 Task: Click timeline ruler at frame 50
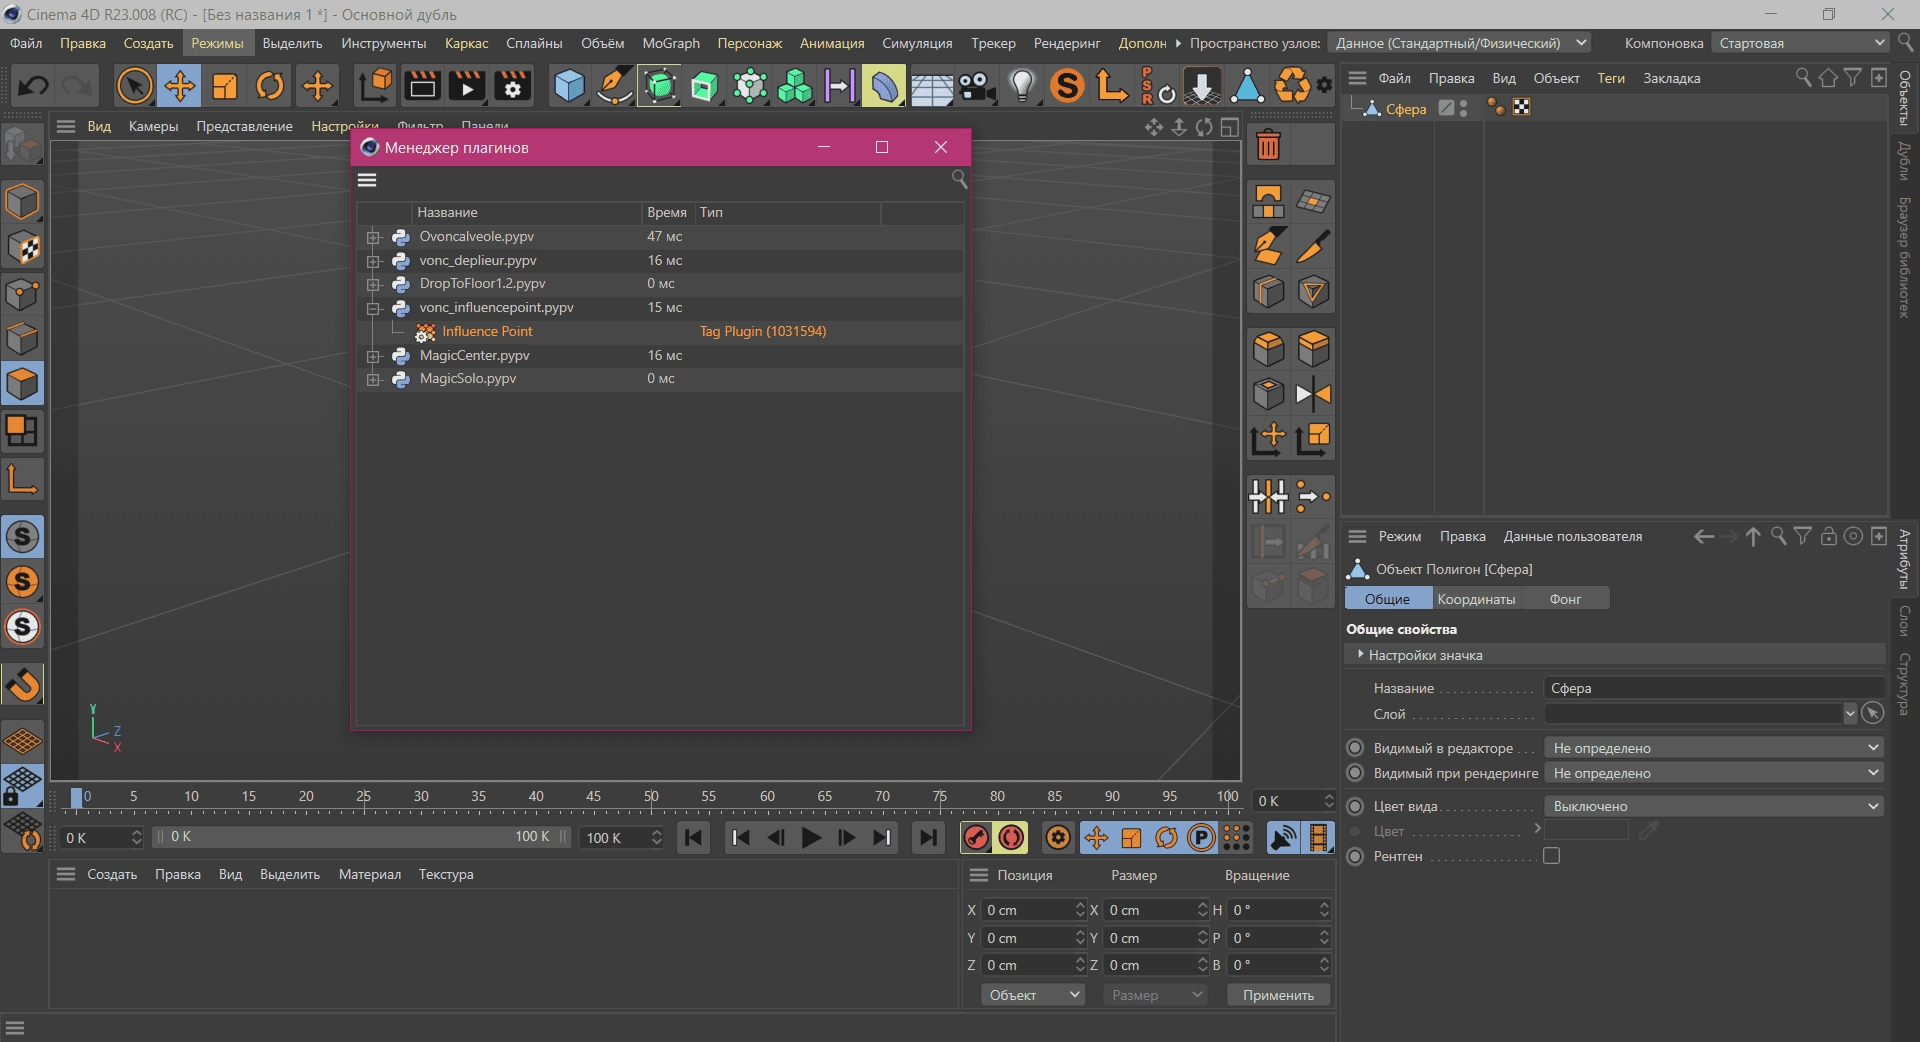(651, 798)
